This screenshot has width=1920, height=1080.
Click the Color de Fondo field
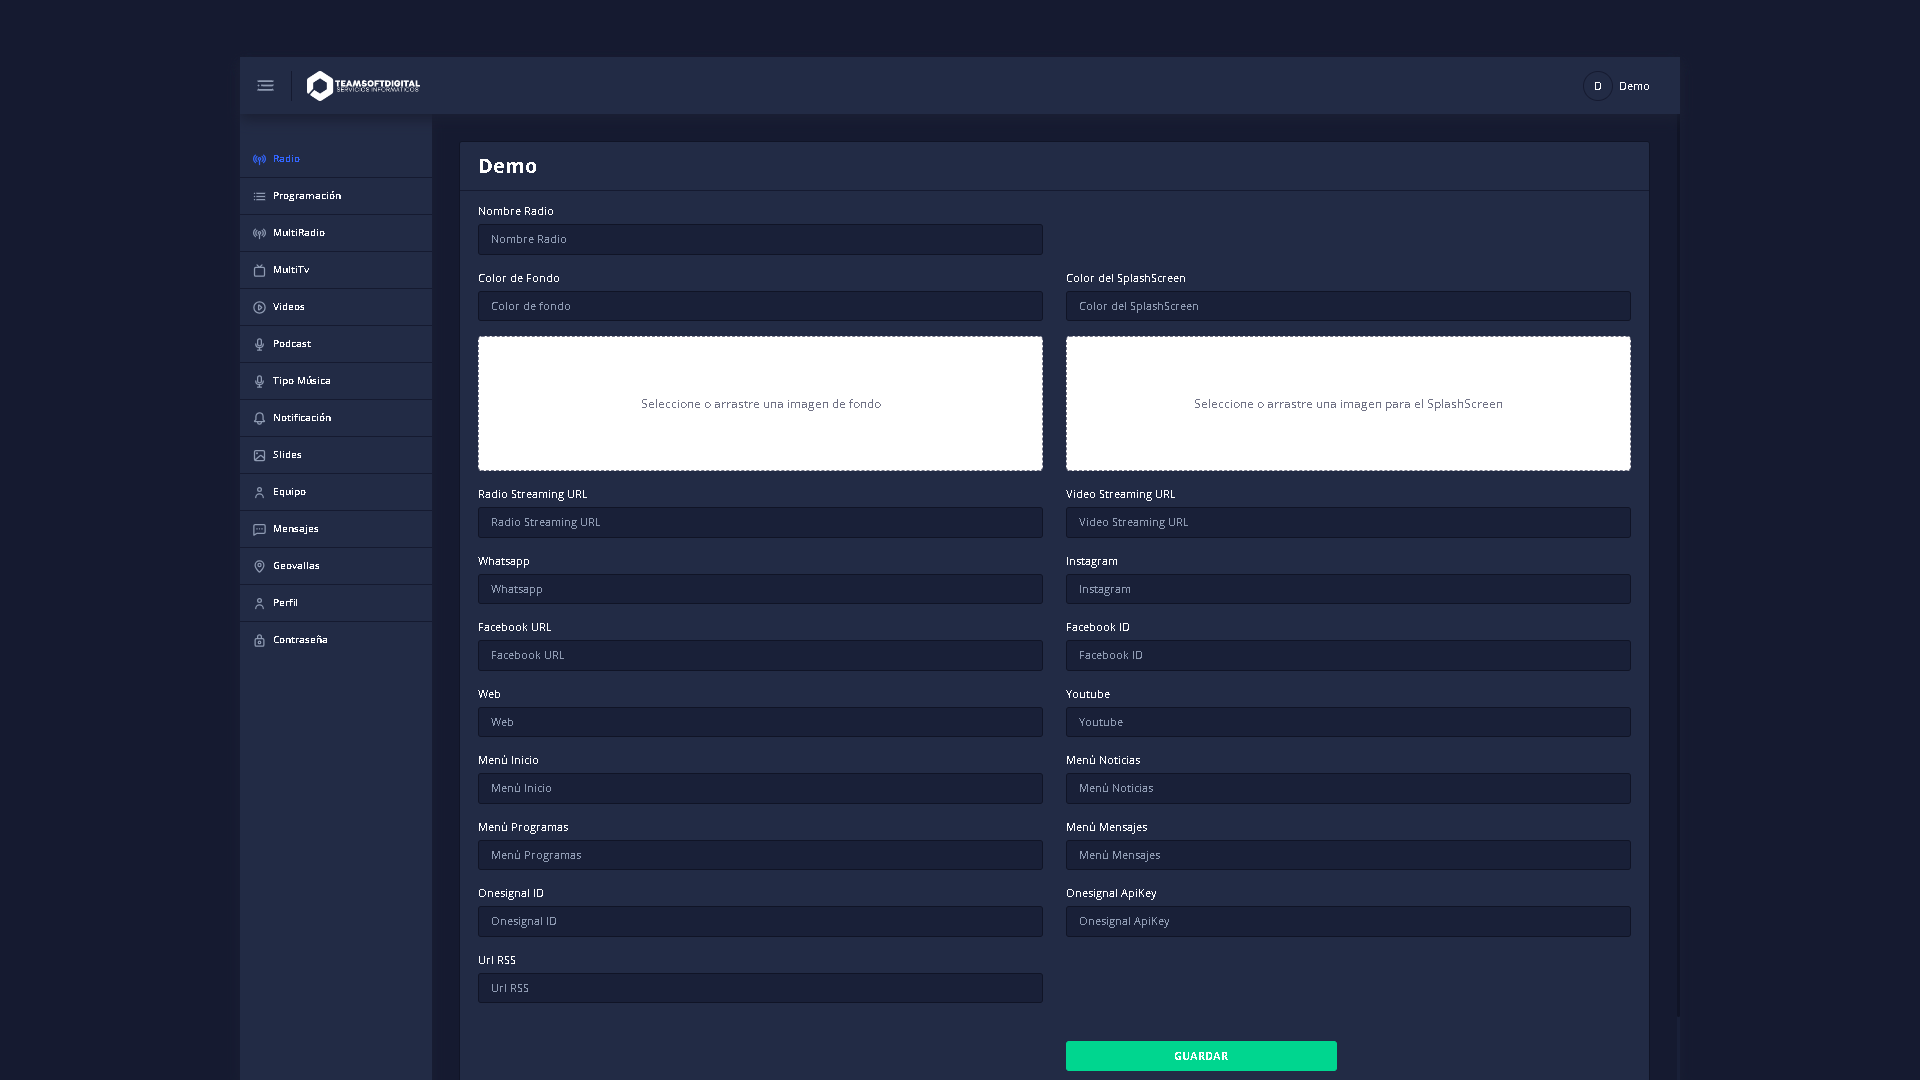pyautogui.click(x=760, y=306)
